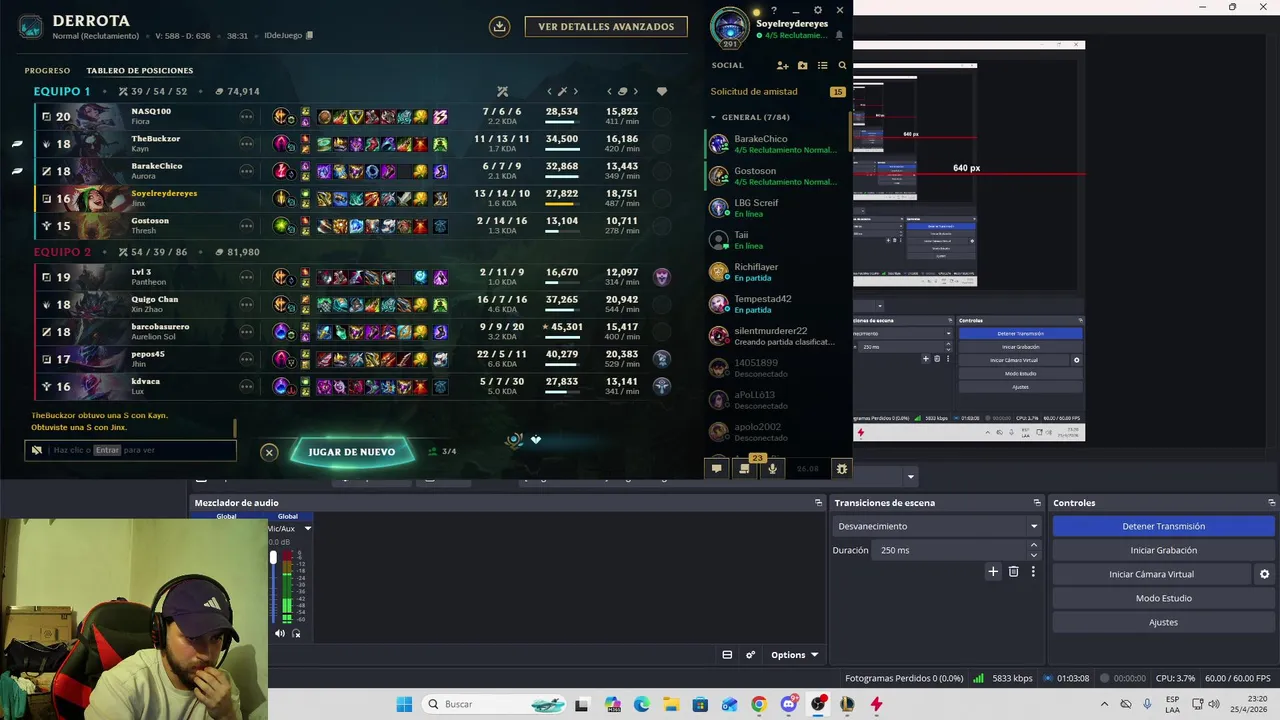Download the match results with the arrow icon

tap(500, 27)
